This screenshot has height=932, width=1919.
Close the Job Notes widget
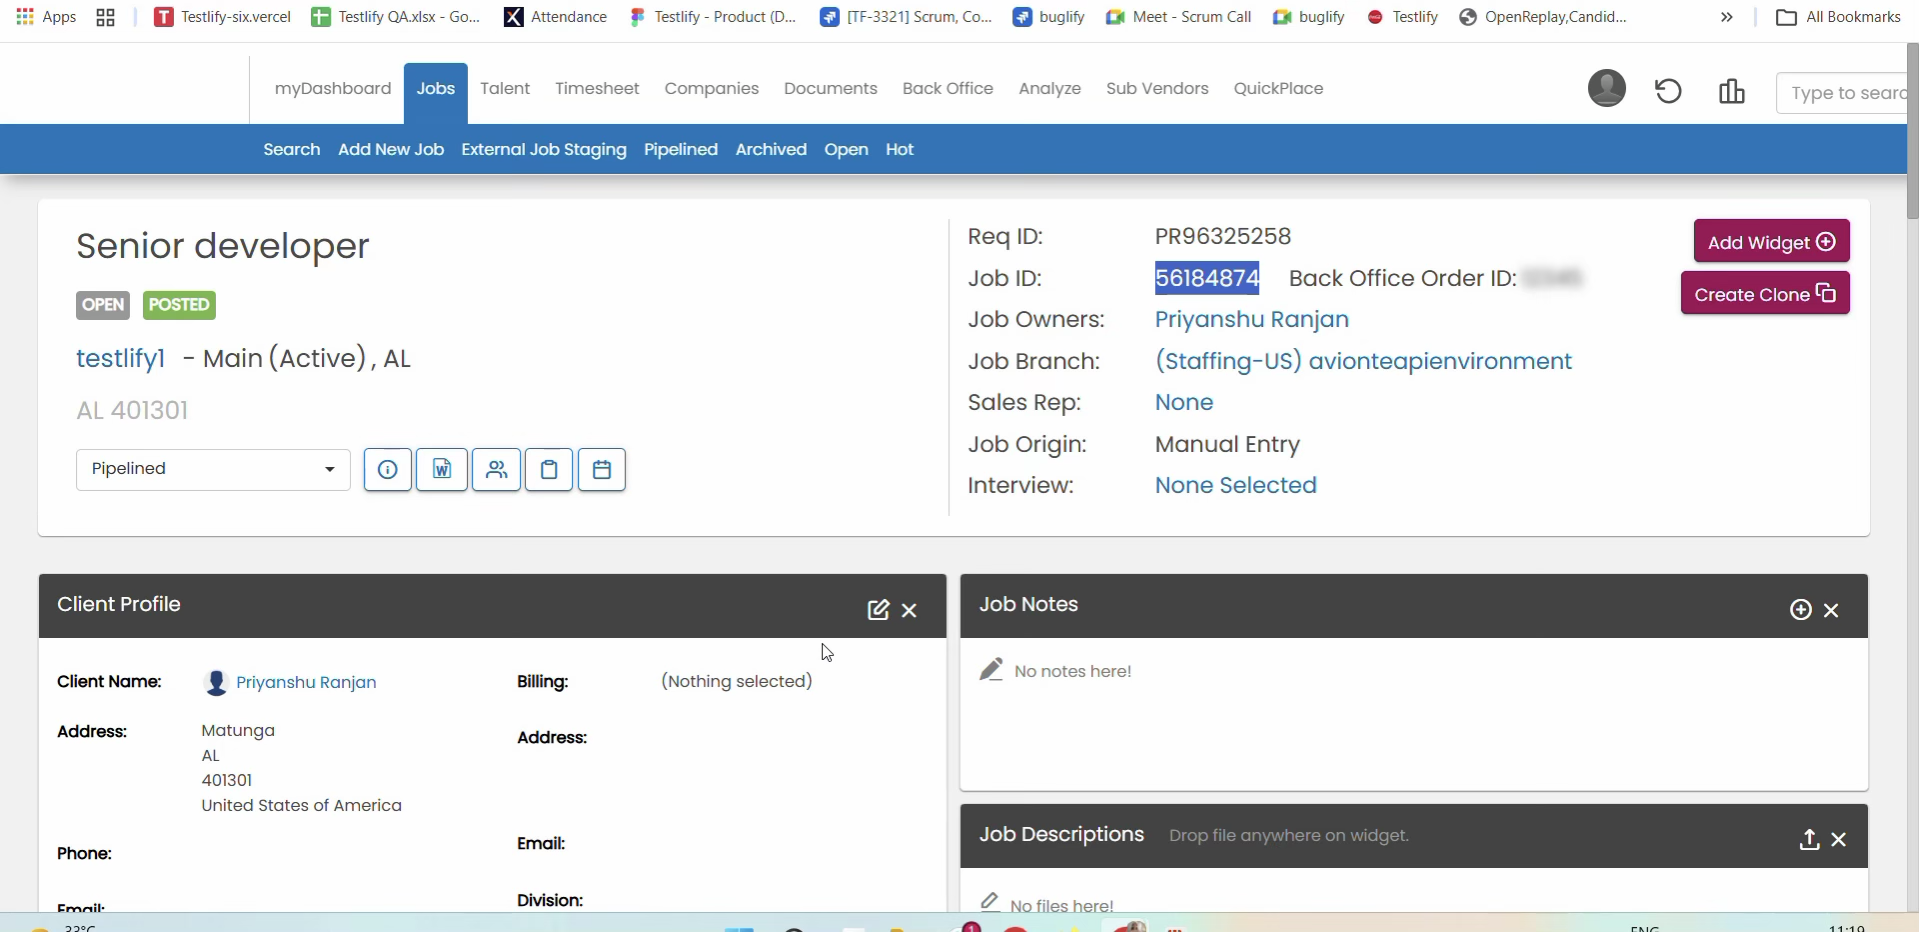coord(1831,610)
